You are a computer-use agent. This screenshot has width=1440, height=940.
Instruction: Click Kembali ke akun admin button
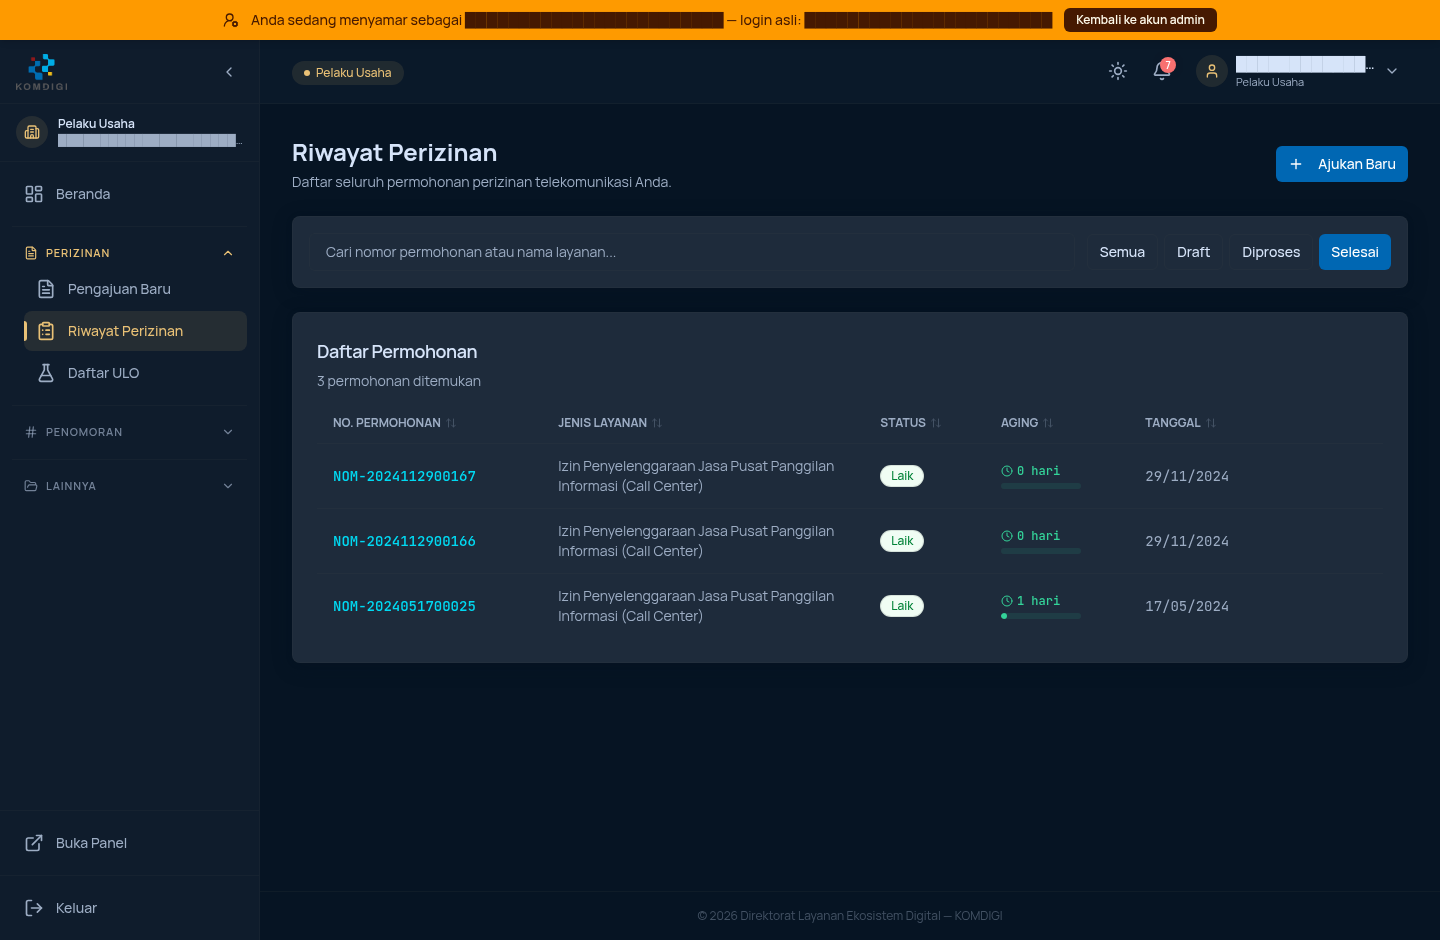[1140, 20]
